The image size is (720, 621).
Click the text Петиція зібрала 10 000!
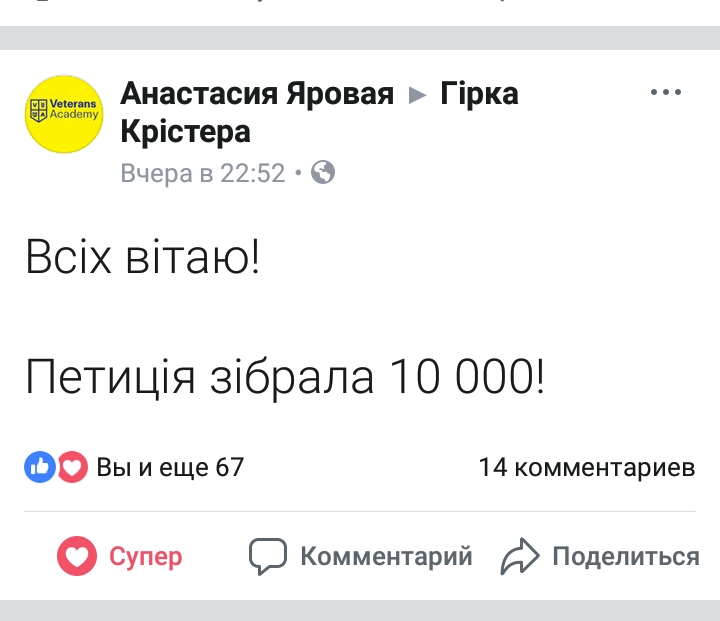(285, 377)
